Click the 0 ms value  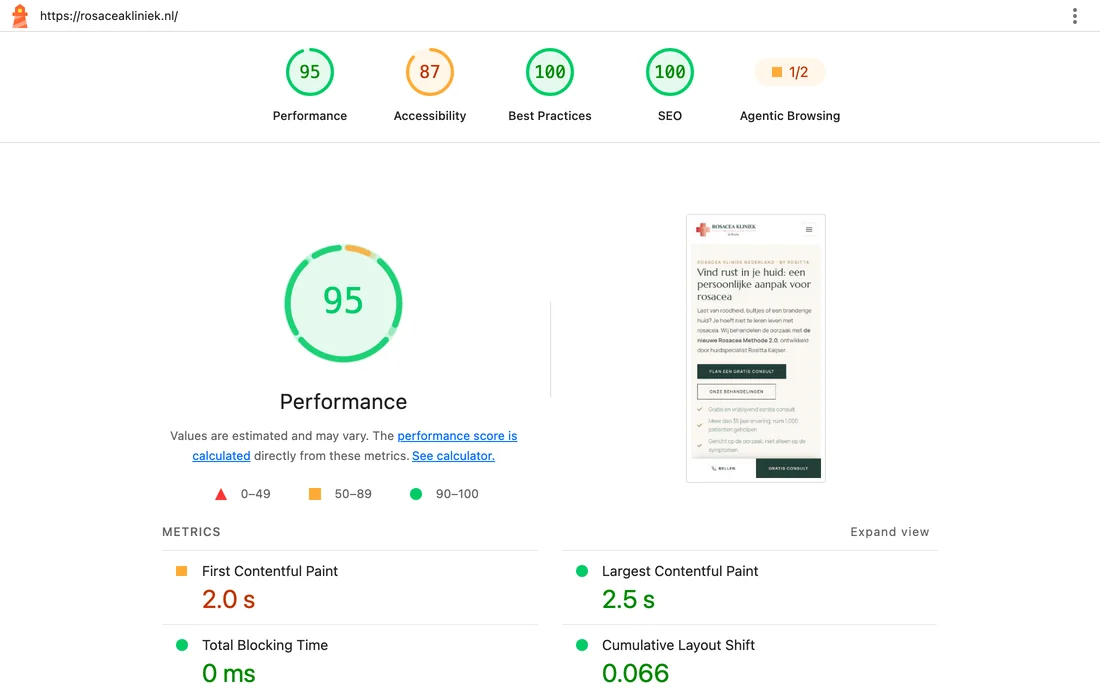[229, 673]
